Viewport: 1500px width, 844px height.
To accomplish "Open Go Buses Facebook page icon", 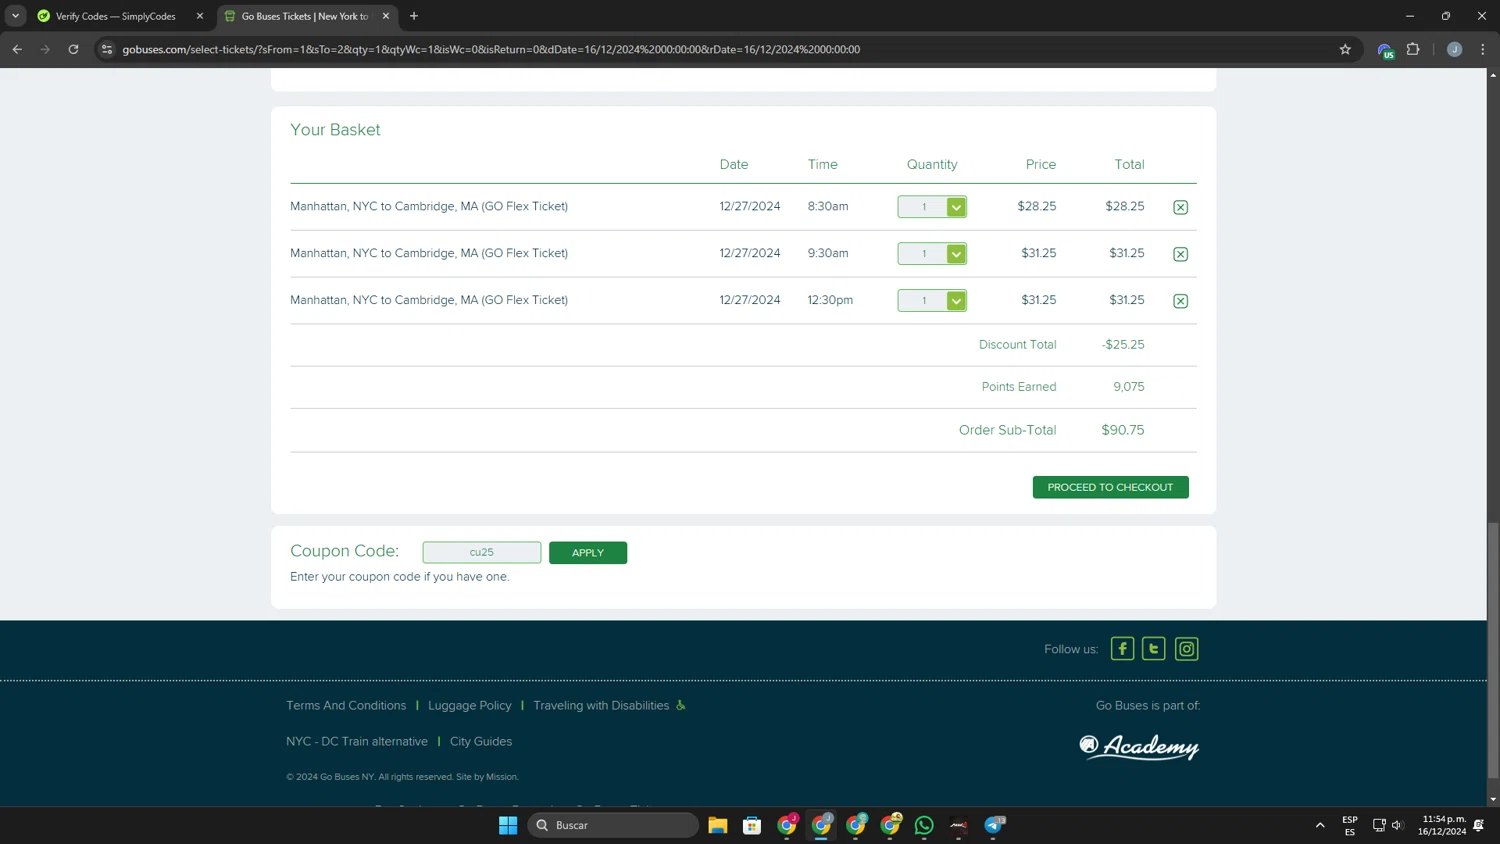I will pyautogui.click(x=1122, y=649).
